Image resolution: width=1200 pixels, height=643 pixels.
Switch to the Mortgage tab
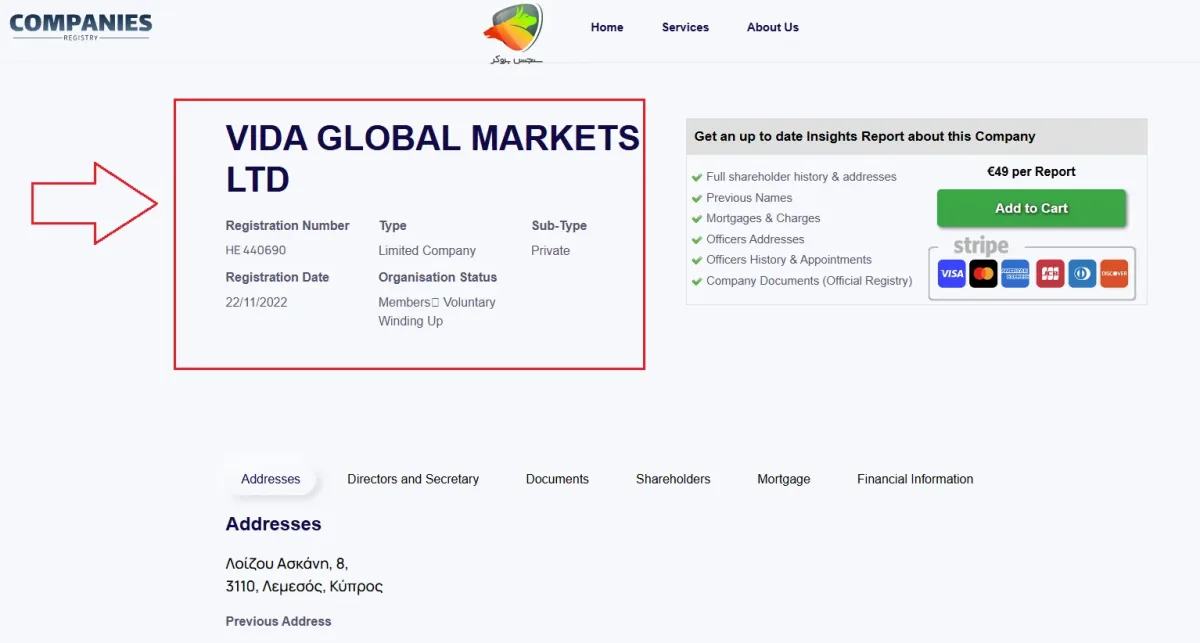784,479
